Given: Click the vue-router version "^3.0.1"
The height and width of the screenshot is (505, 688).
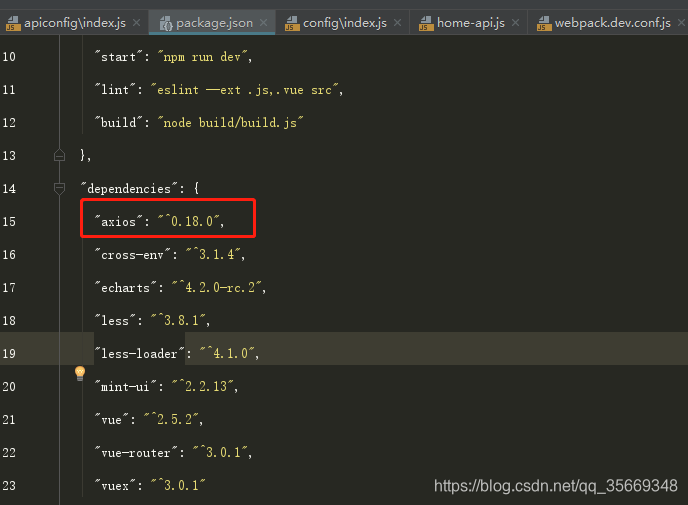Looking at the screenshot, I should point(220,452).
